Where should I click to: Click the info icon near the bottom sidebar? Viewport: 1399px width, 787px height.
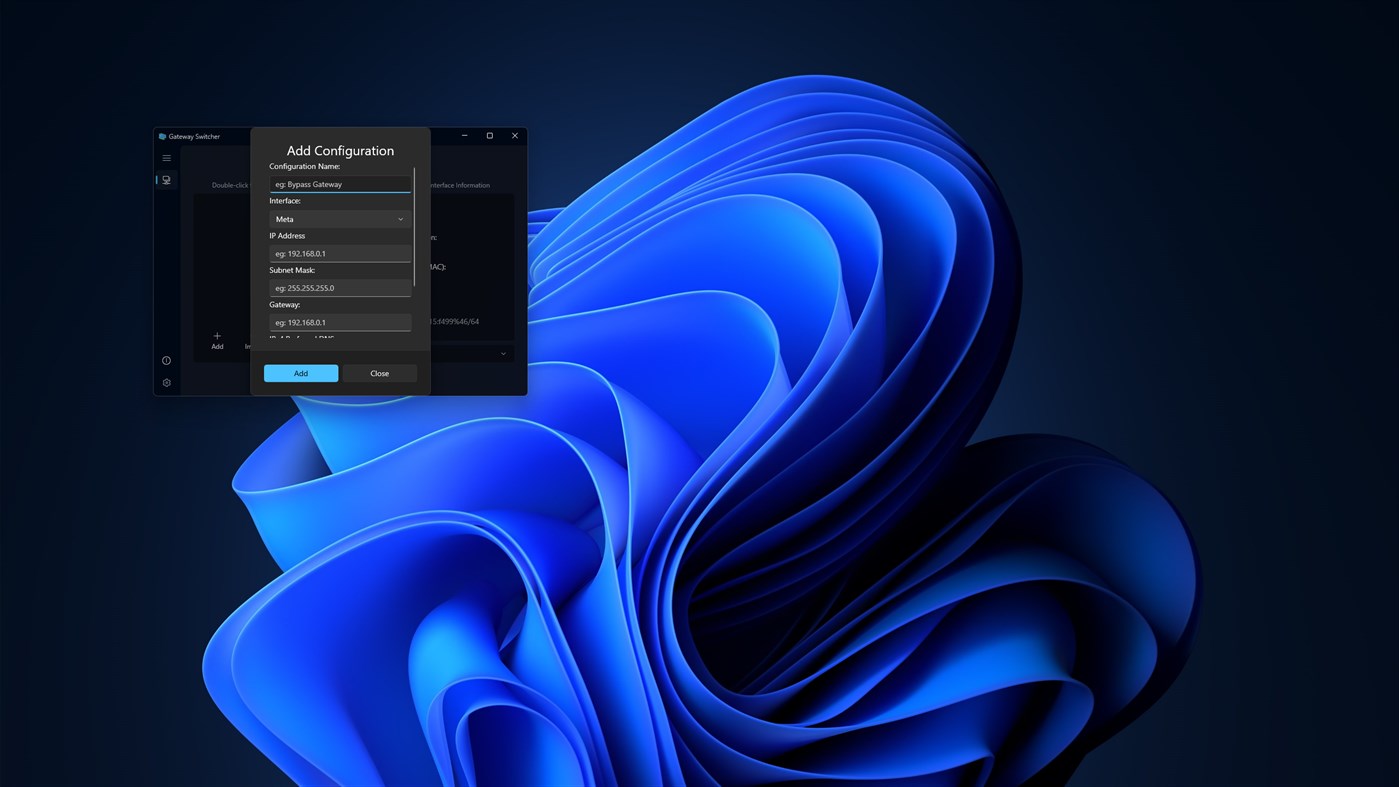click(x=165, y=360)
